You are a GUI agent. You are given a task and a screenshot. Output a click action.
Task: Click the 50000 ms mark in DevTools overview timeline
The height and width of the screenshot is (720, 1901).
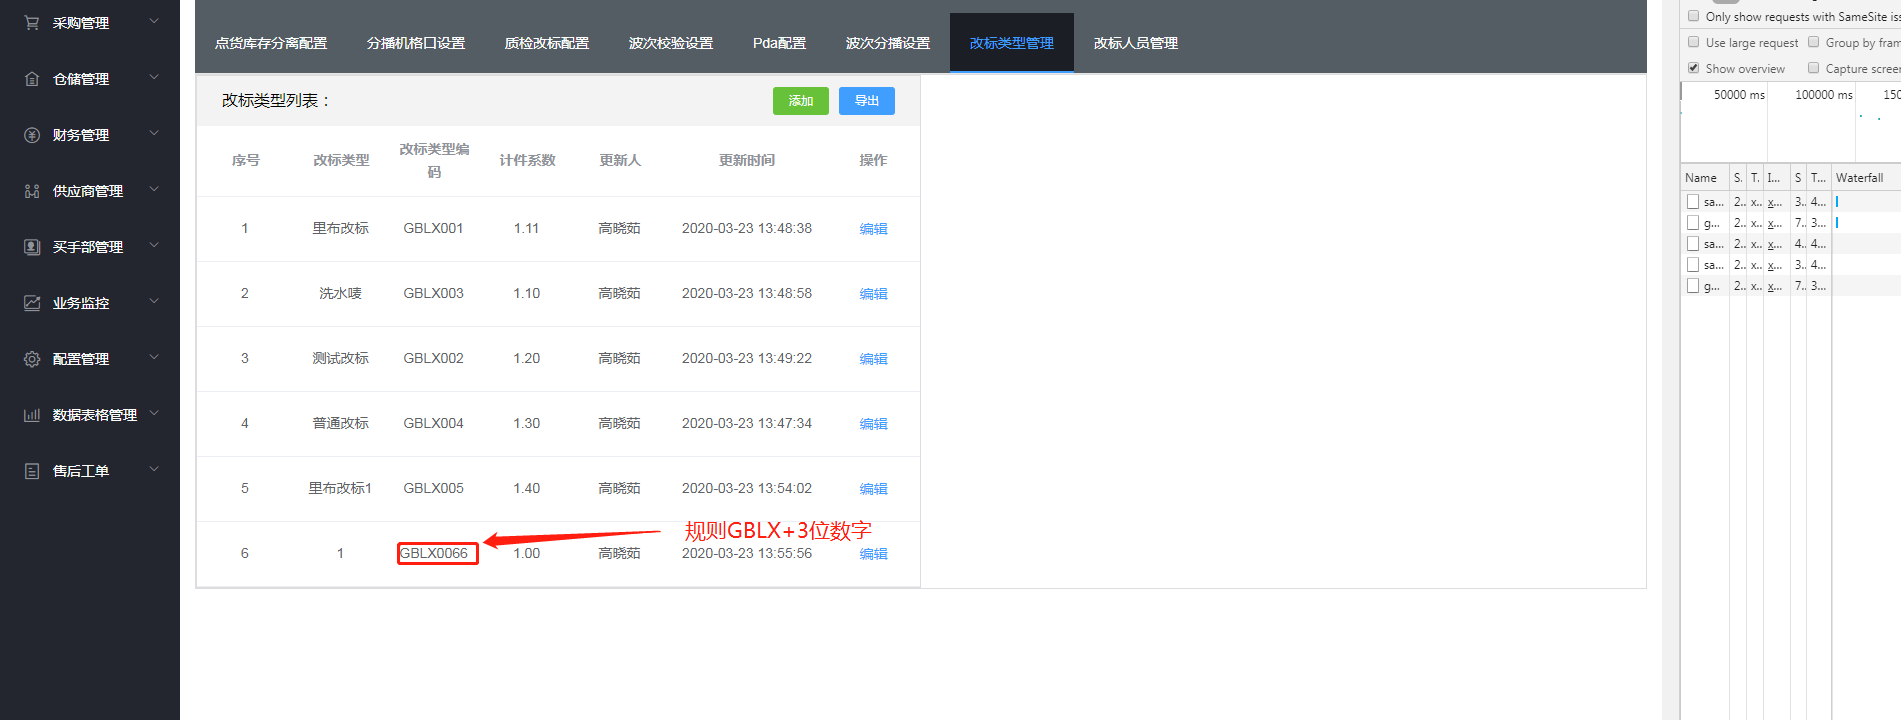[1739, 95]
